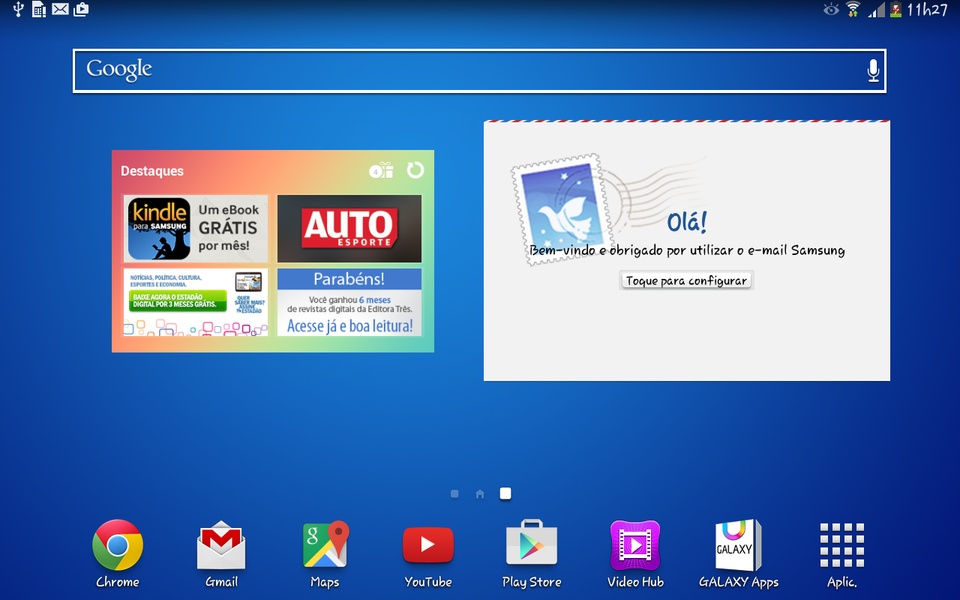960x600 pixels.
Task: Tap 'Toque para configurar' button
Action: [x=686, y=280]
